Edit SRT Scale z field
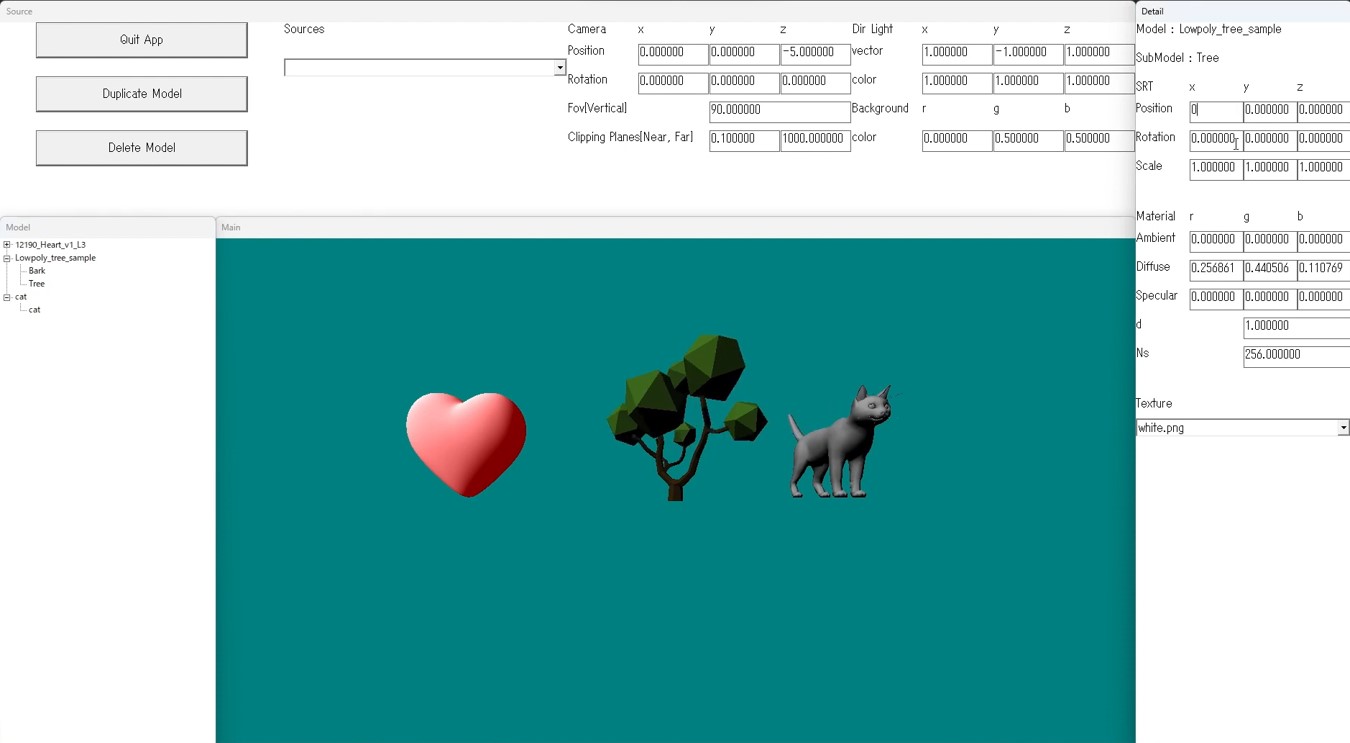The height and width of the screenshot is (743, 1350). click(1323, 169)
